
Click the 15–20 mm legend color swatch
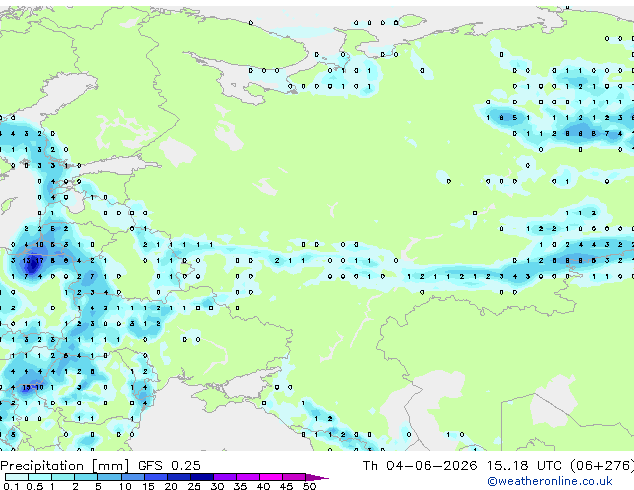pyautogui.click(x=156, y=477)
